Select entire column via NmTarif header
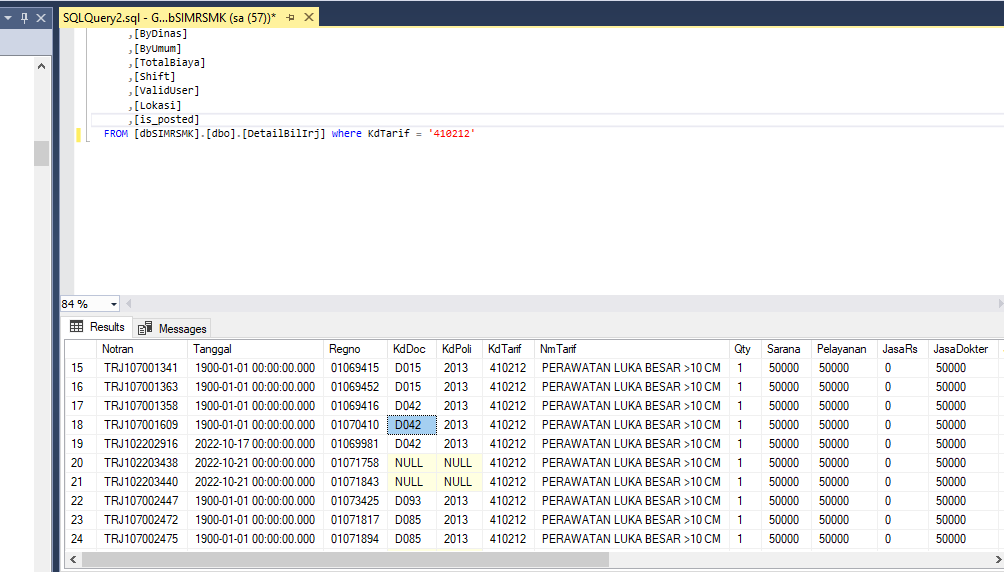 pos(558,349)
